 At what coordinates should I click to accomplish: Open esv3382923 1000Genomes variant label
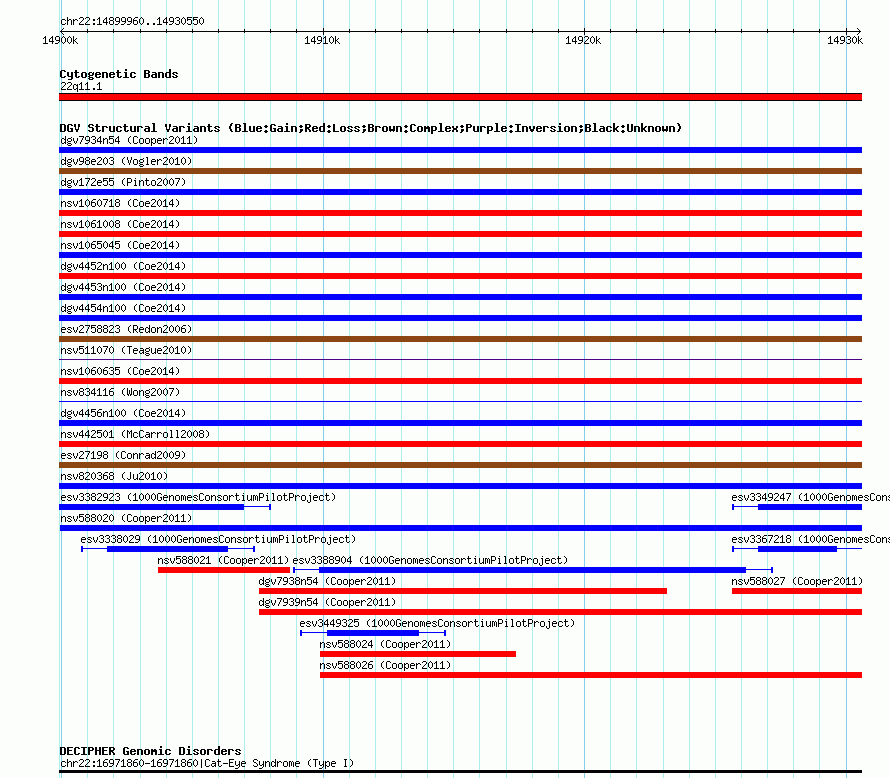click(198, 498)
